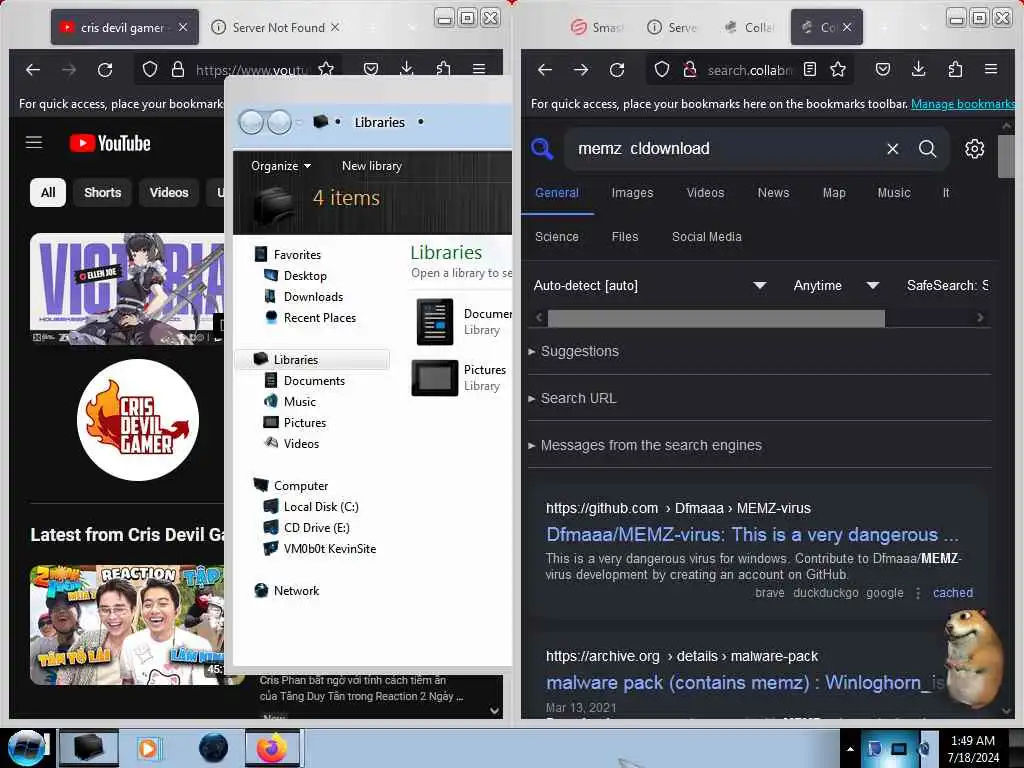Clear the memz search query

tap(892, 149)
